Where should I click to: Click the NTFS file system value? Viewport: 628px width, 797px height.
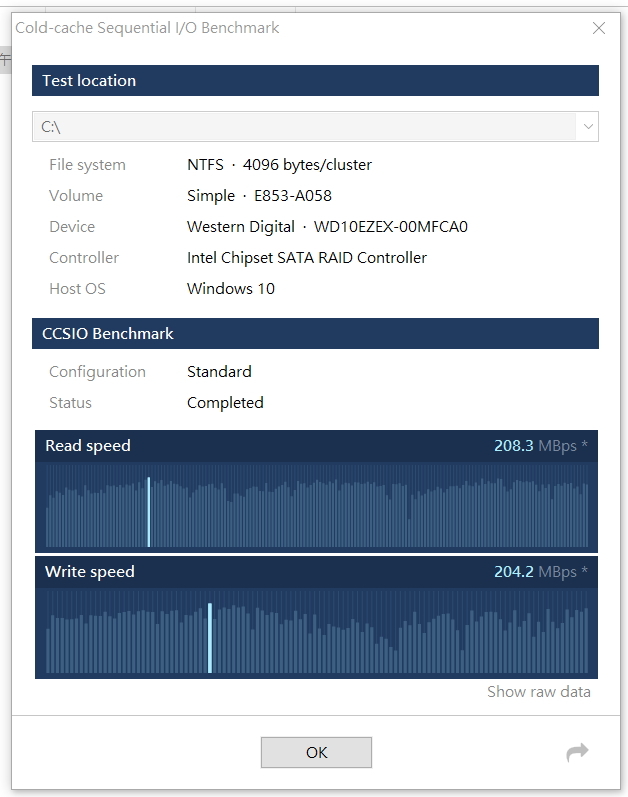(205, 165)
